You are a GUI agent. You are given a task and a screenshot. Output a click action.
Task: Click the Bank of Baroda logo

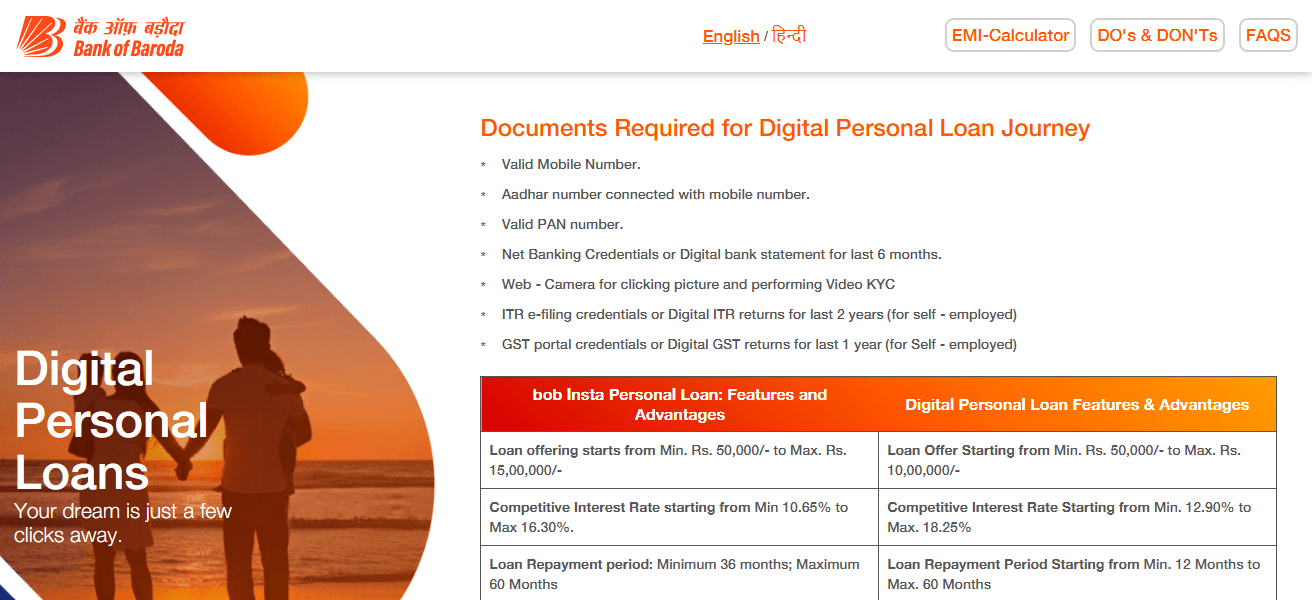[100, 36]
